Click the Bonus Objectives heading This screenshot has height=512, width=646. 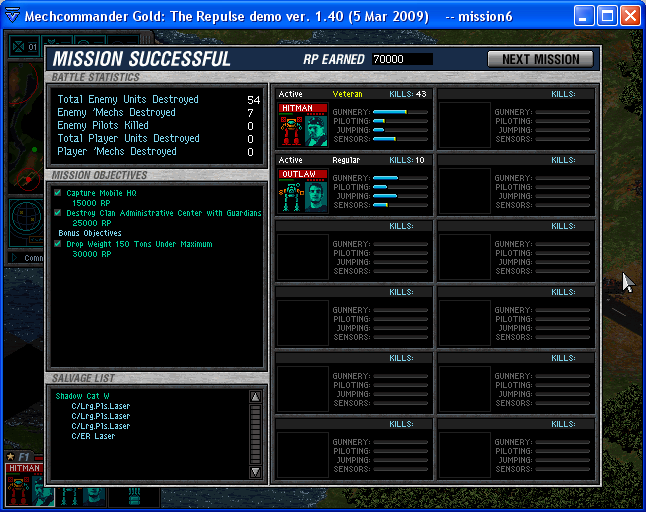point(90,233)
